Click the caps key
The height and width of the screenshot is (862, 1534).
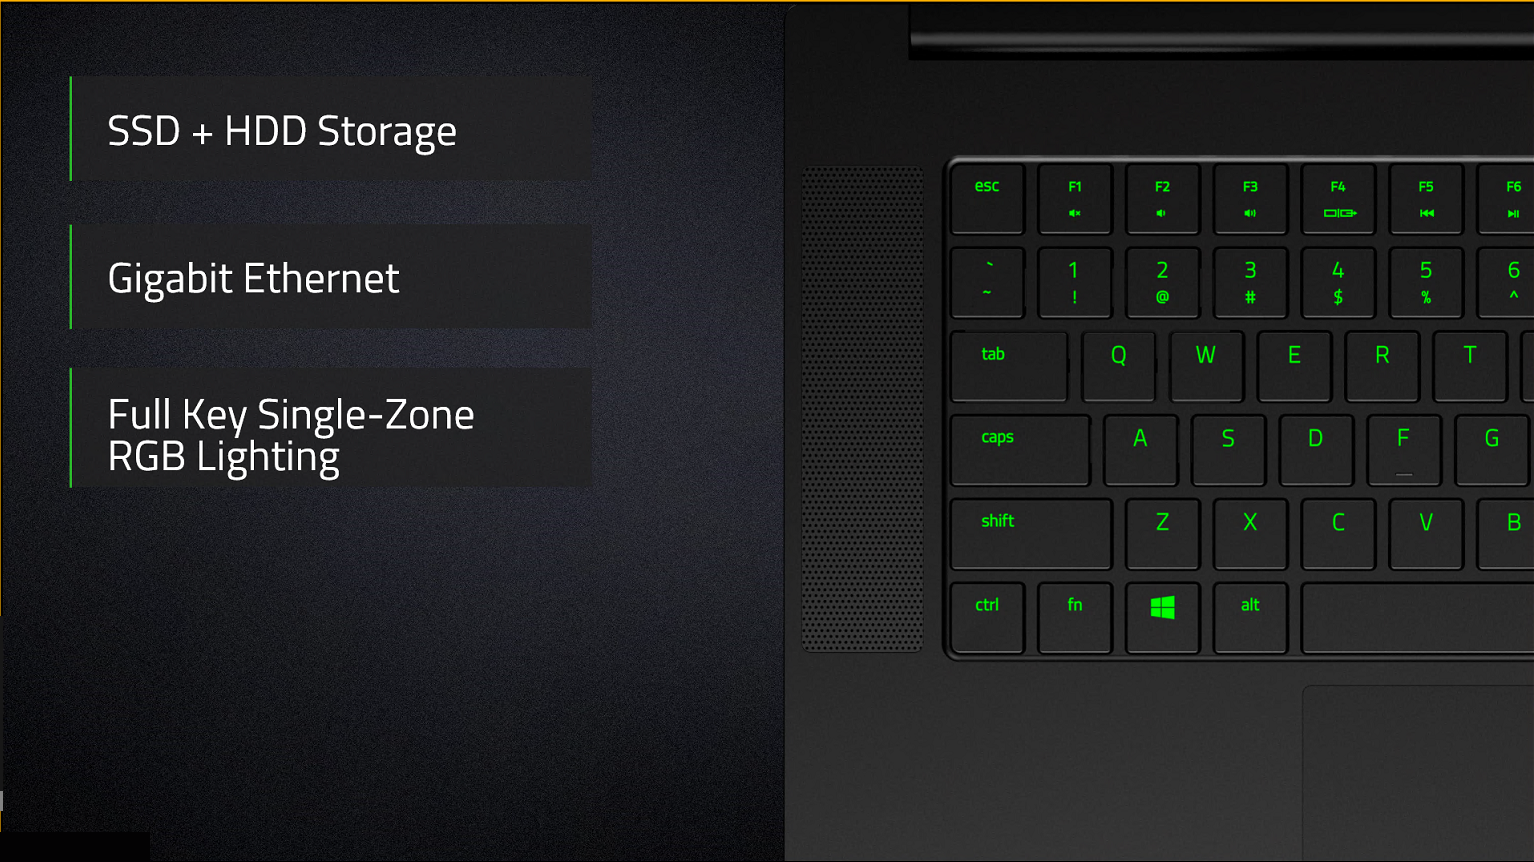click(x=1019, y=450)
